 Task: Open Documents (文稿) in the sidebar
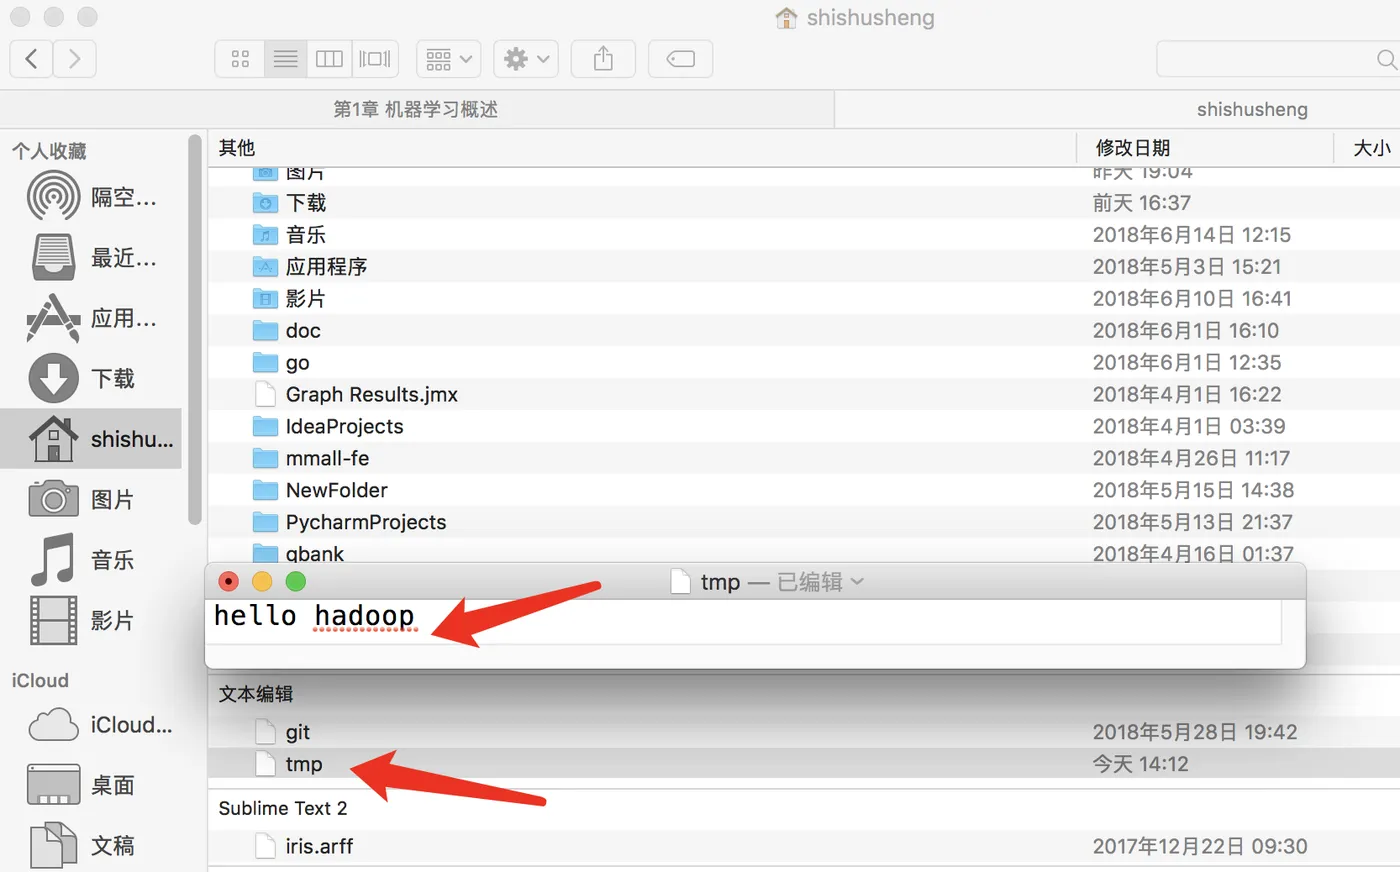pos(92,845)
